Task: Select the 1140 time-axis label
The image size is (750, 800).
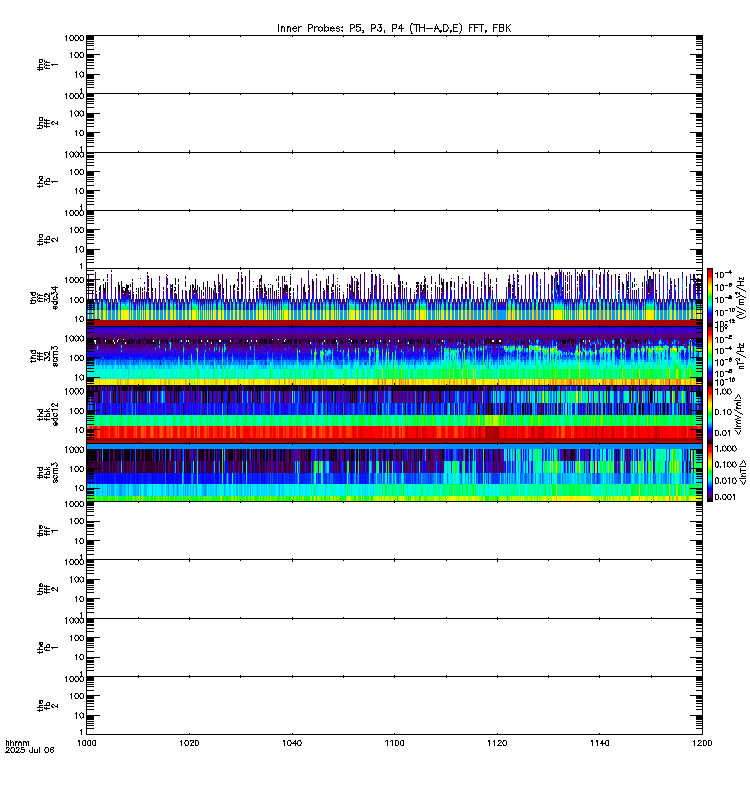Action: 599,743
